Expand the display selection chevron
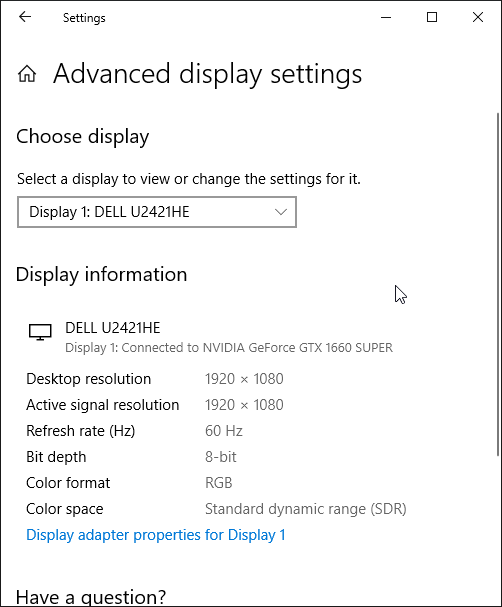The image size is (502, 607). tap(281, 212)
